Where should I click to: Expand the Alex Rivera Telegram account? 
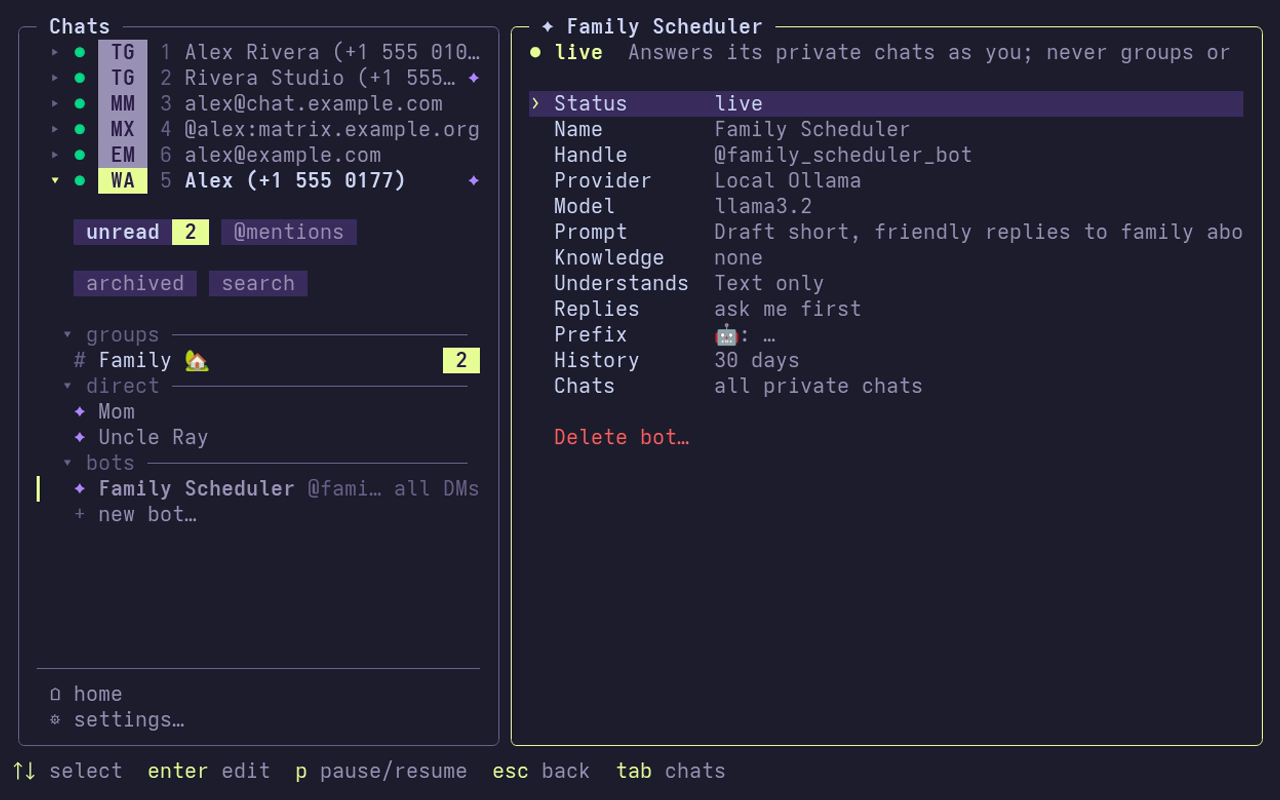tap(55, 52)
